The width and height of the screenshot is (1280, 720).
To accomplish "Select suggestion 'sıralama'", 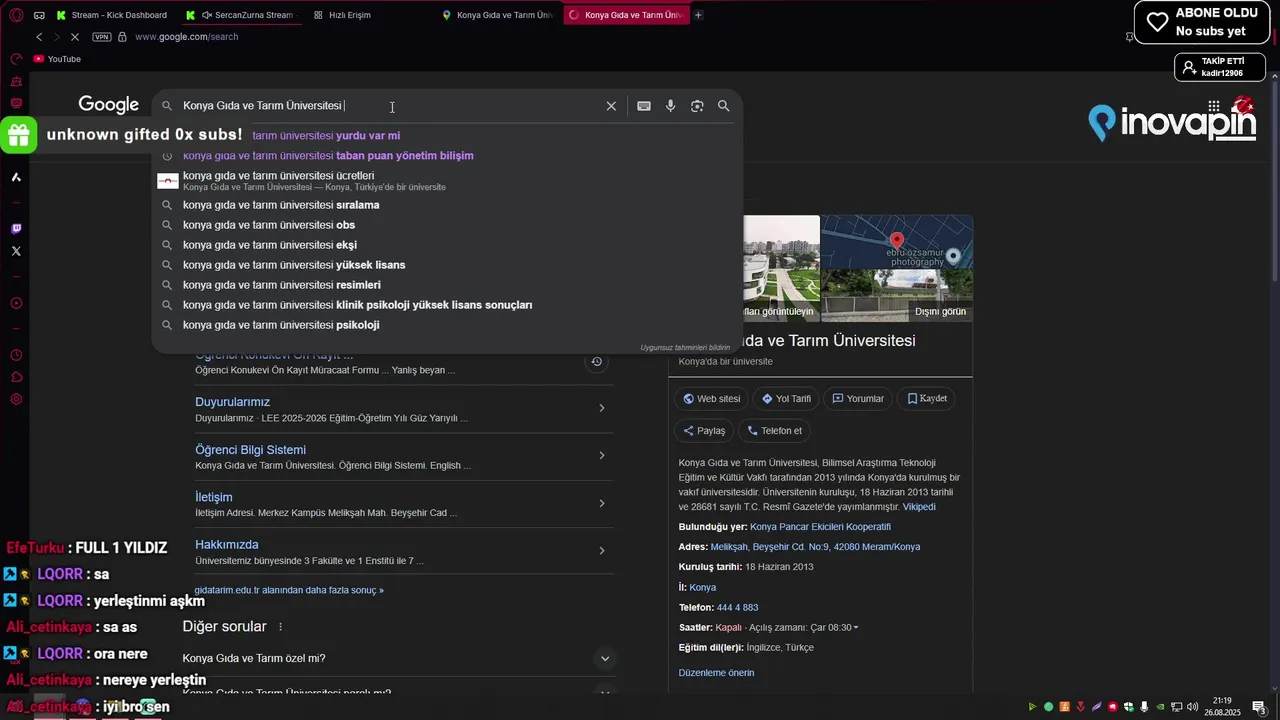I will [448, 205].
